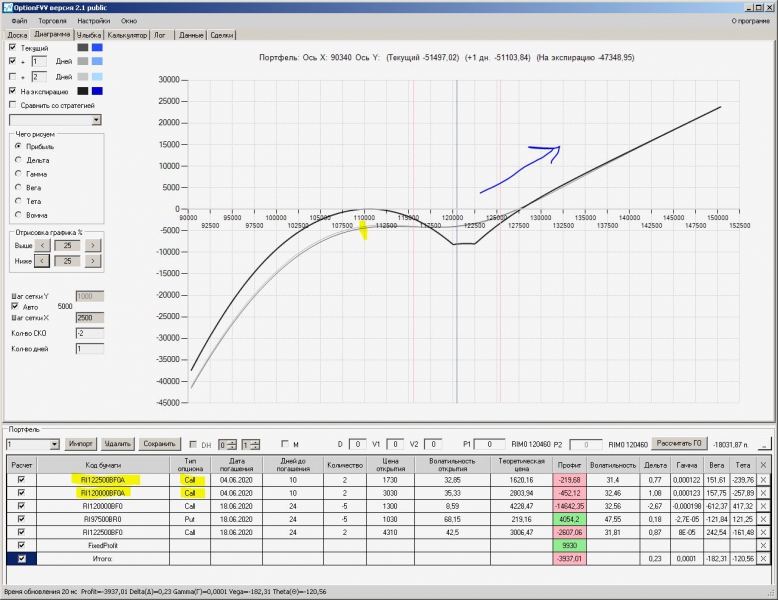778x600 pixels.
Task: Switch to the Улыбка tab
Action: tap(89, 35)
